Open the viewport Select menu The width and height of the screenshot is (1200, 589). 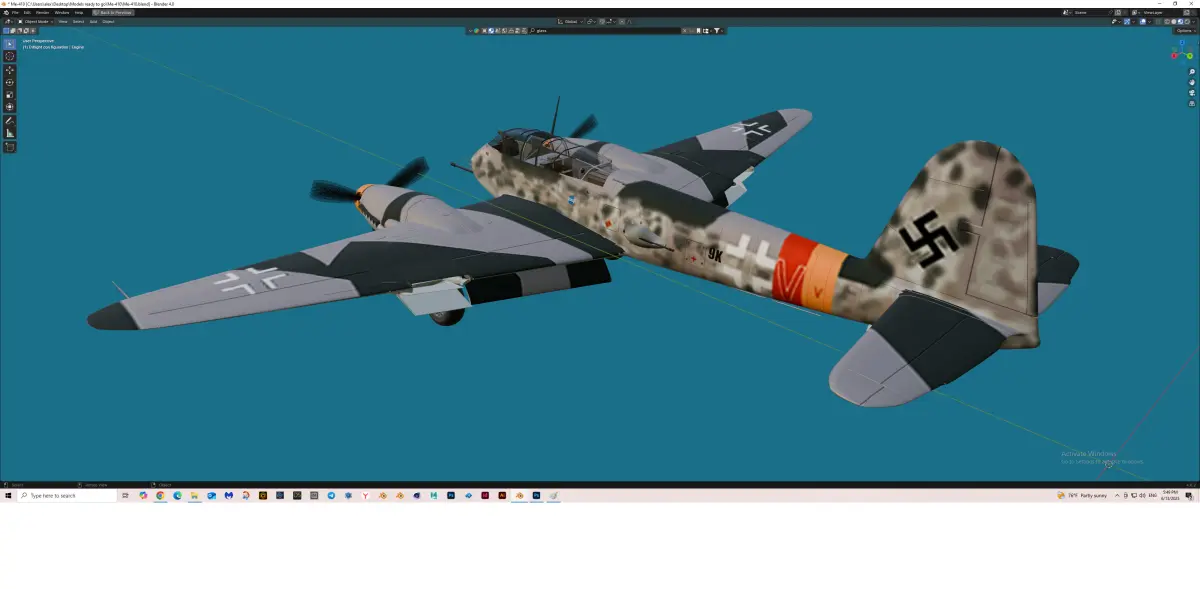coord(78,22)
